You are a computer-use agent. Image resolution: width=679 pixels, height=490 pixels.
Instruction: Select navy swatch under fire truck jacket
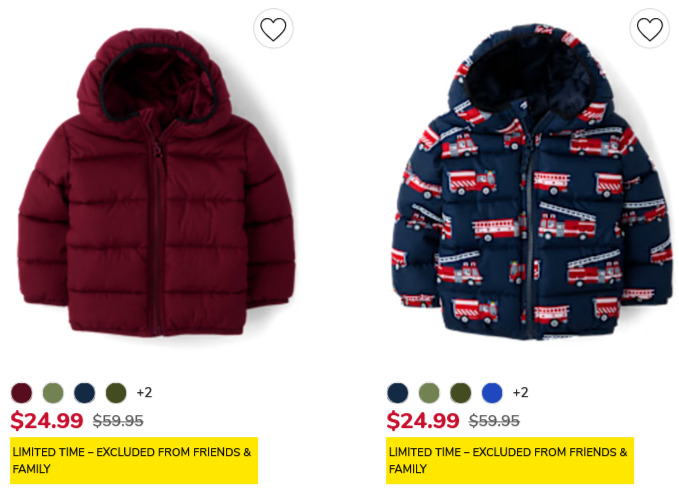[x=398, y=393]
